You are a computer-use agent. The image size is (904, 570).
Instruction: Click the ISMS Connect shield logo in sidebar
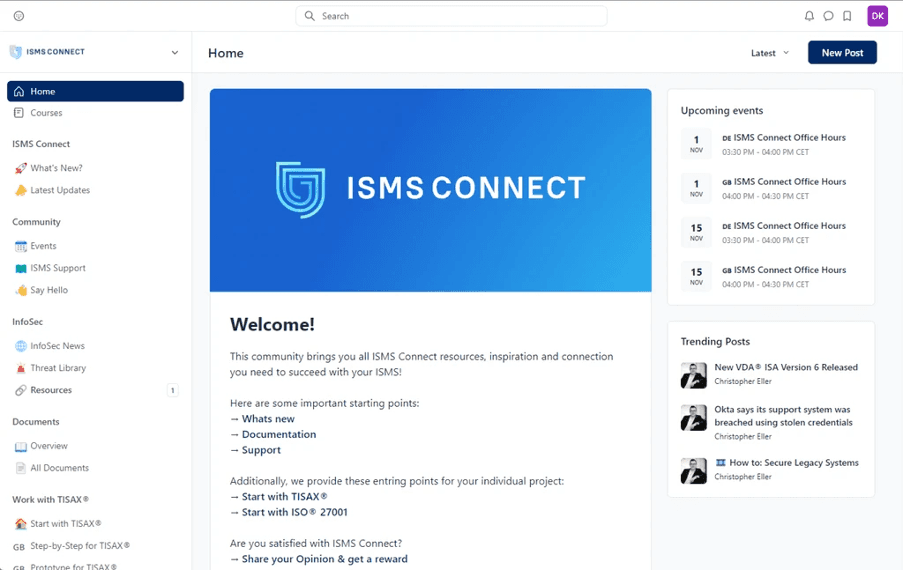[x=16, y=52]
